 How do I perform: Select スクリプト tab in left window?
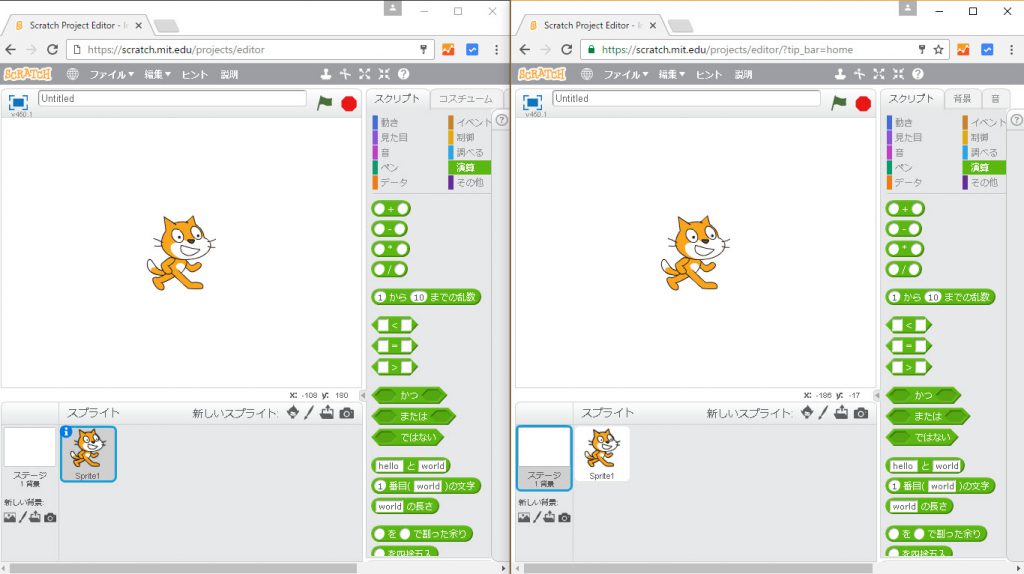tap(396, 99)
